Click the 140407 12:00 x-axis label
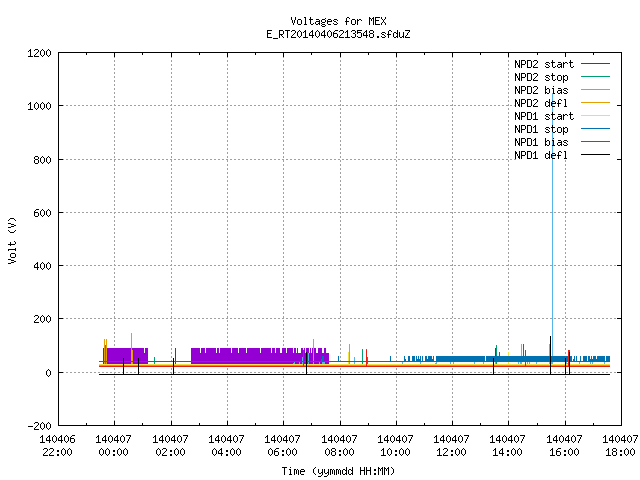This screenshot has height=480, width=640. click(451, 446)
